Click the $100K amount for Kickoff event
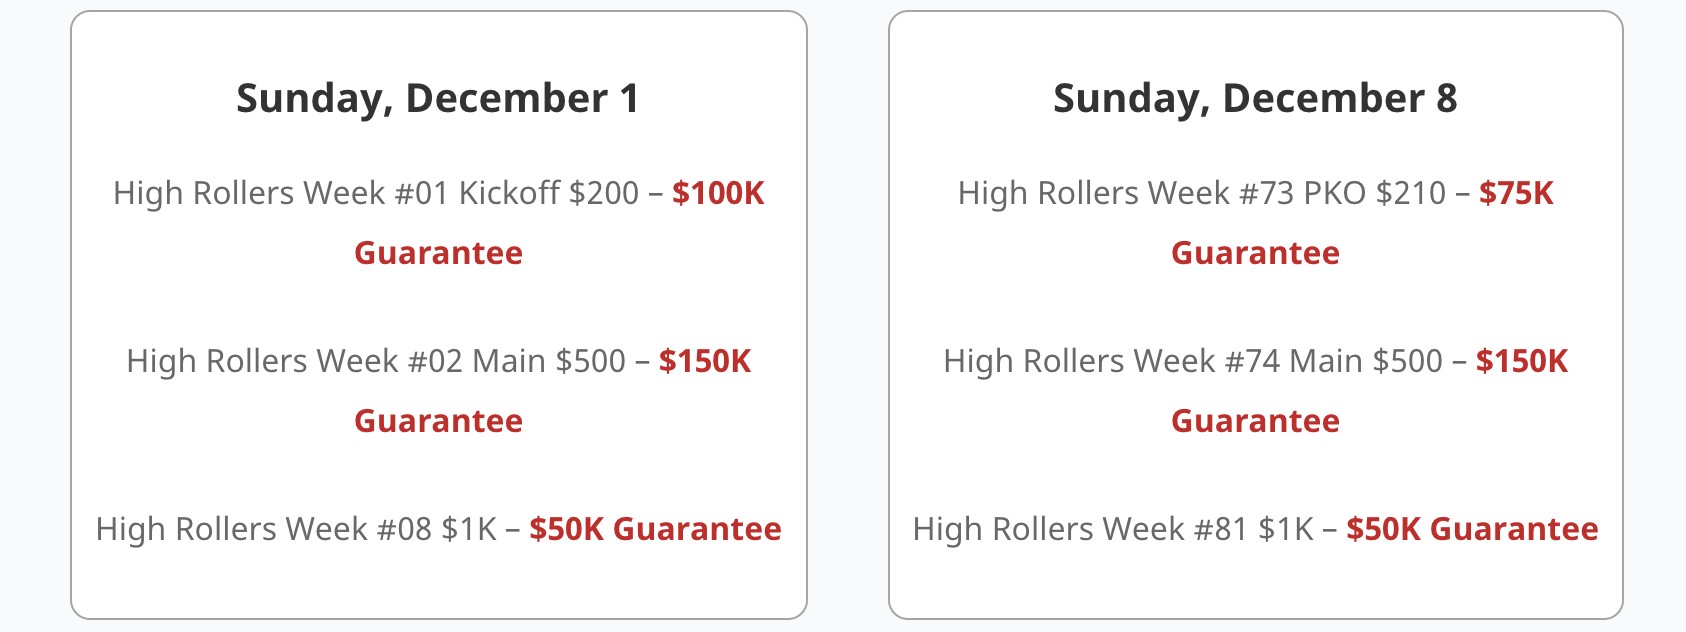 [718, 193]
